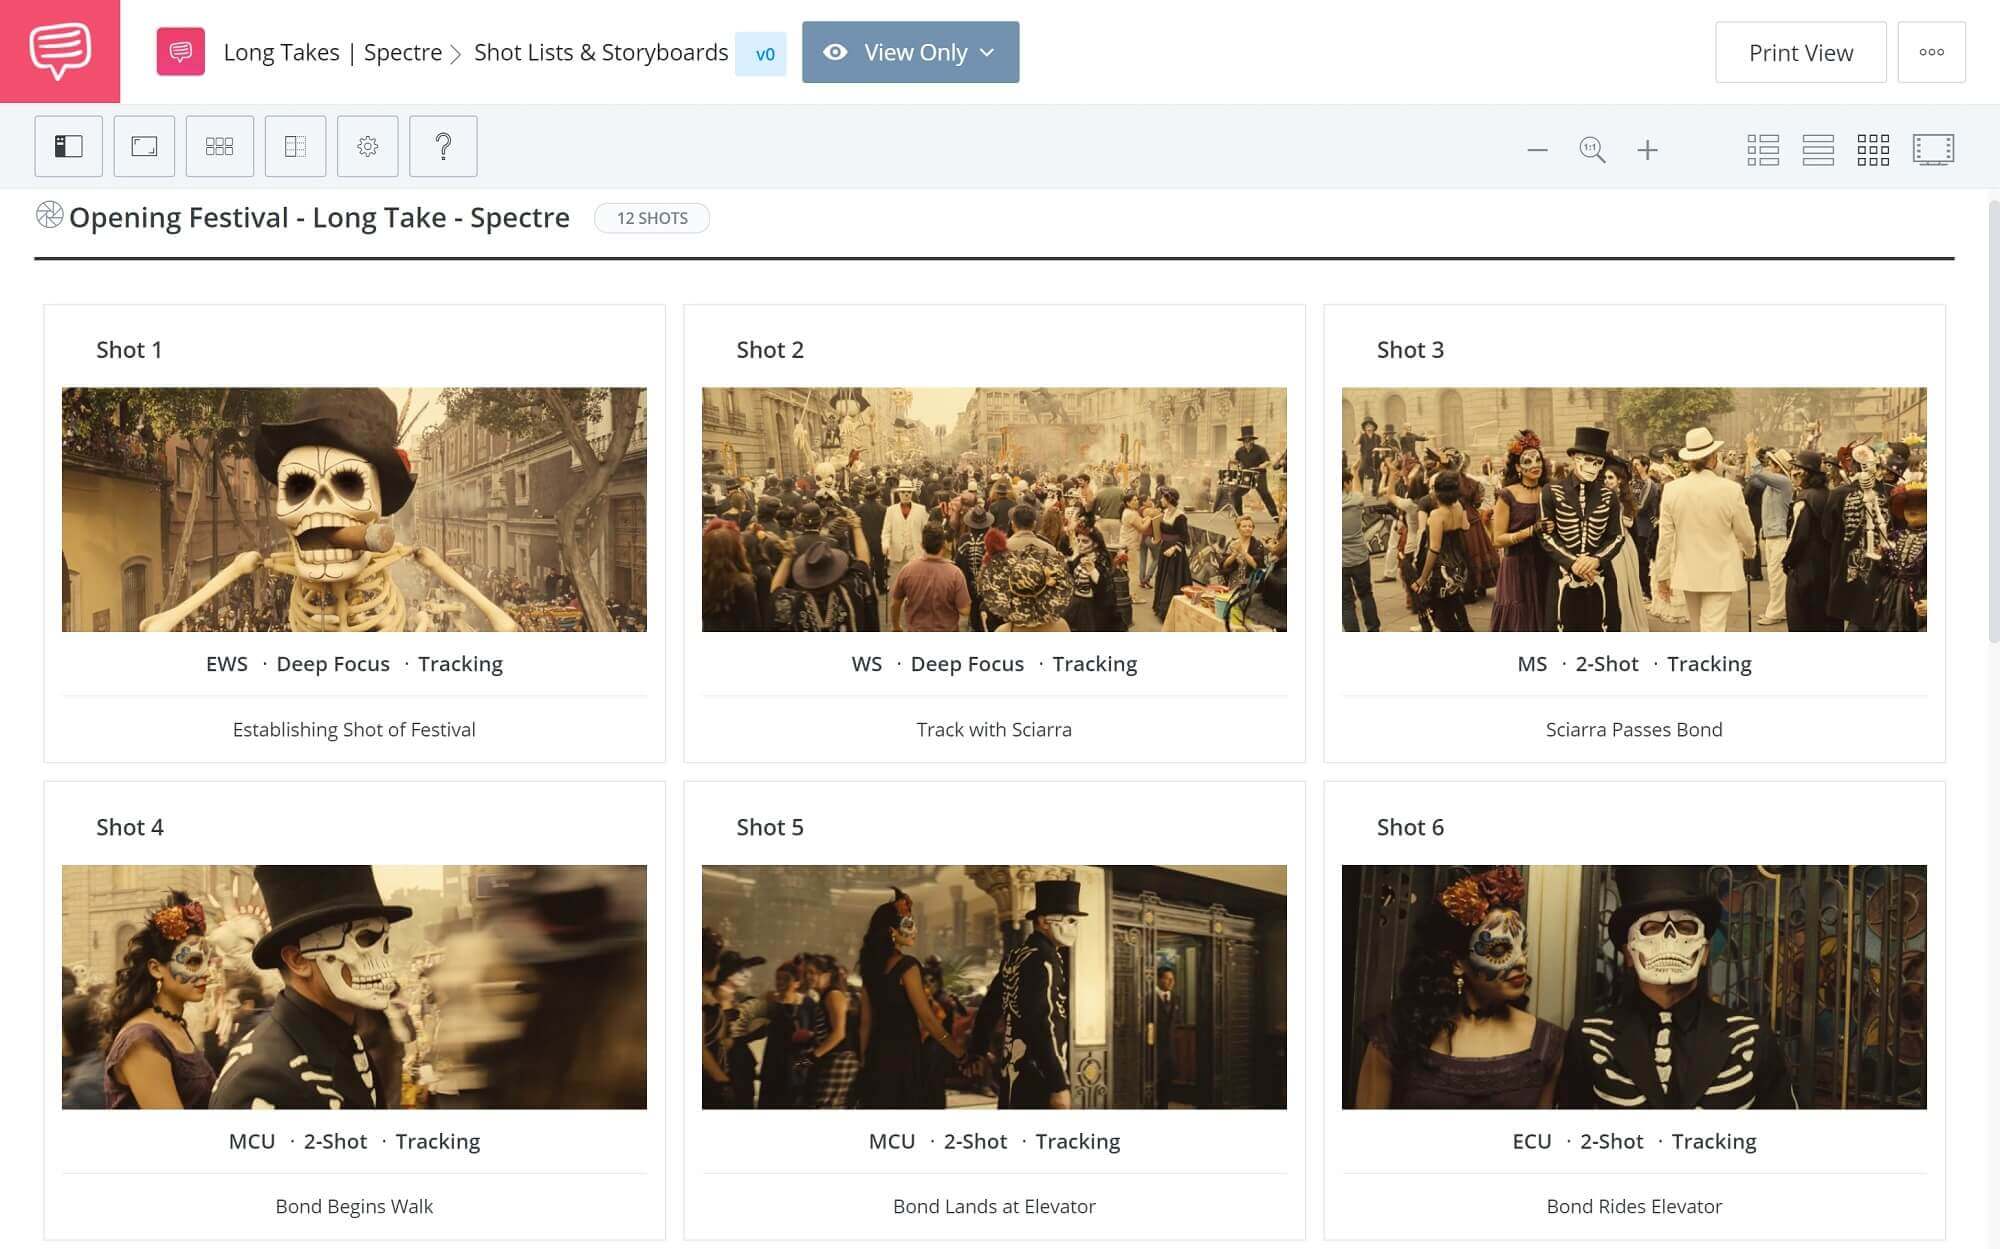The height and width of the screenshot is (1249, 2000).
Task: Switch to detailed list view icon
Action: coord(1763,150)
